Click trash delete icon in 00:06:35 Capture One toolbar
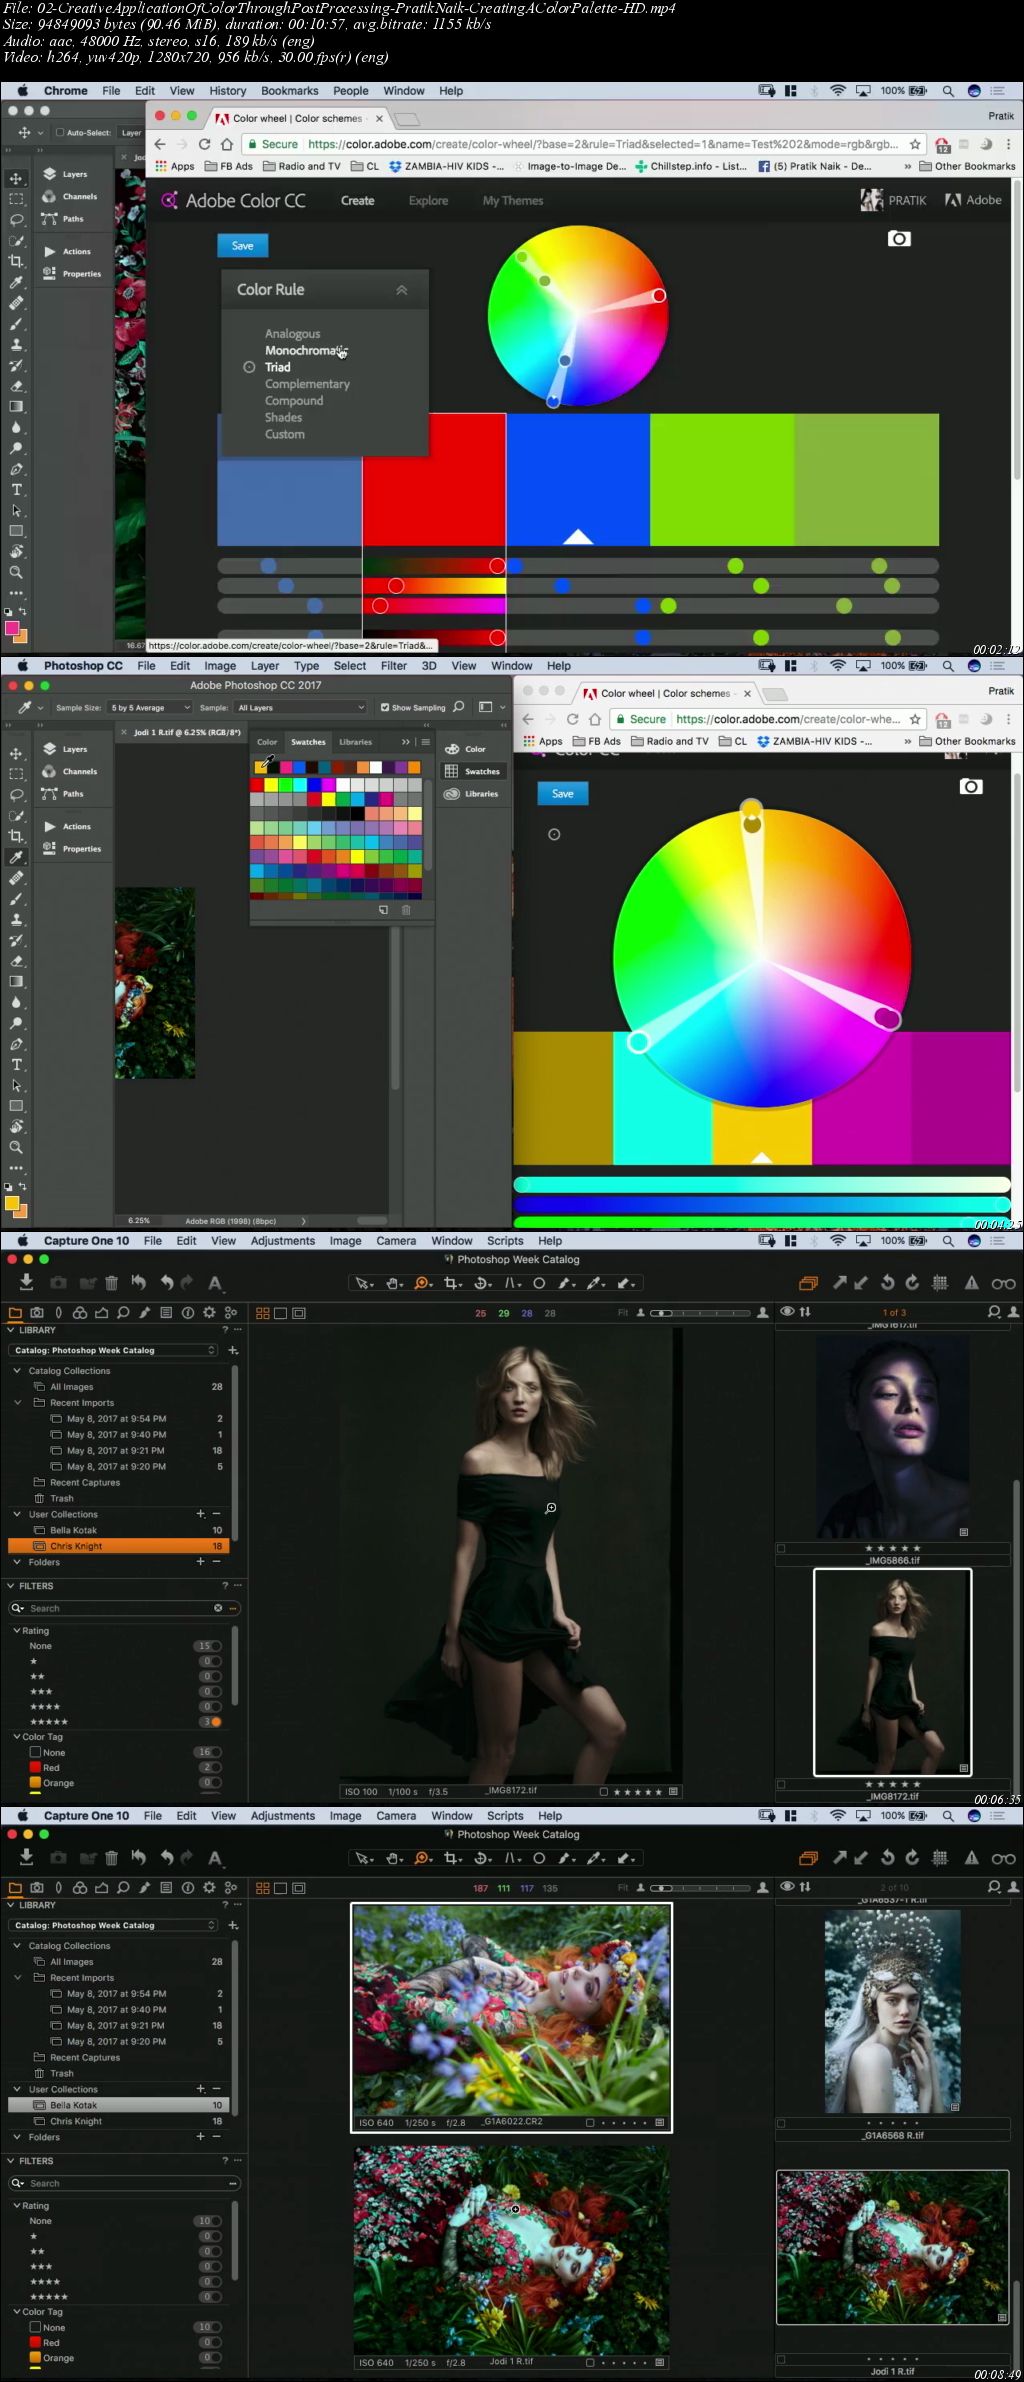 click(x=111, y=1282)
